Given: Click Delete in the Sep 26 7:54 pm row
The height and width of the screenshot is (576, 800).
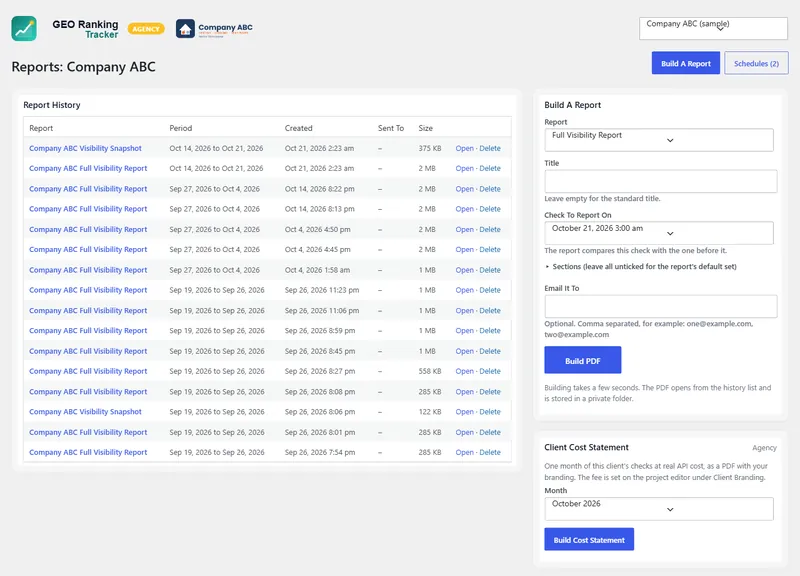Looking at the screenshot, I should (490, 453).
